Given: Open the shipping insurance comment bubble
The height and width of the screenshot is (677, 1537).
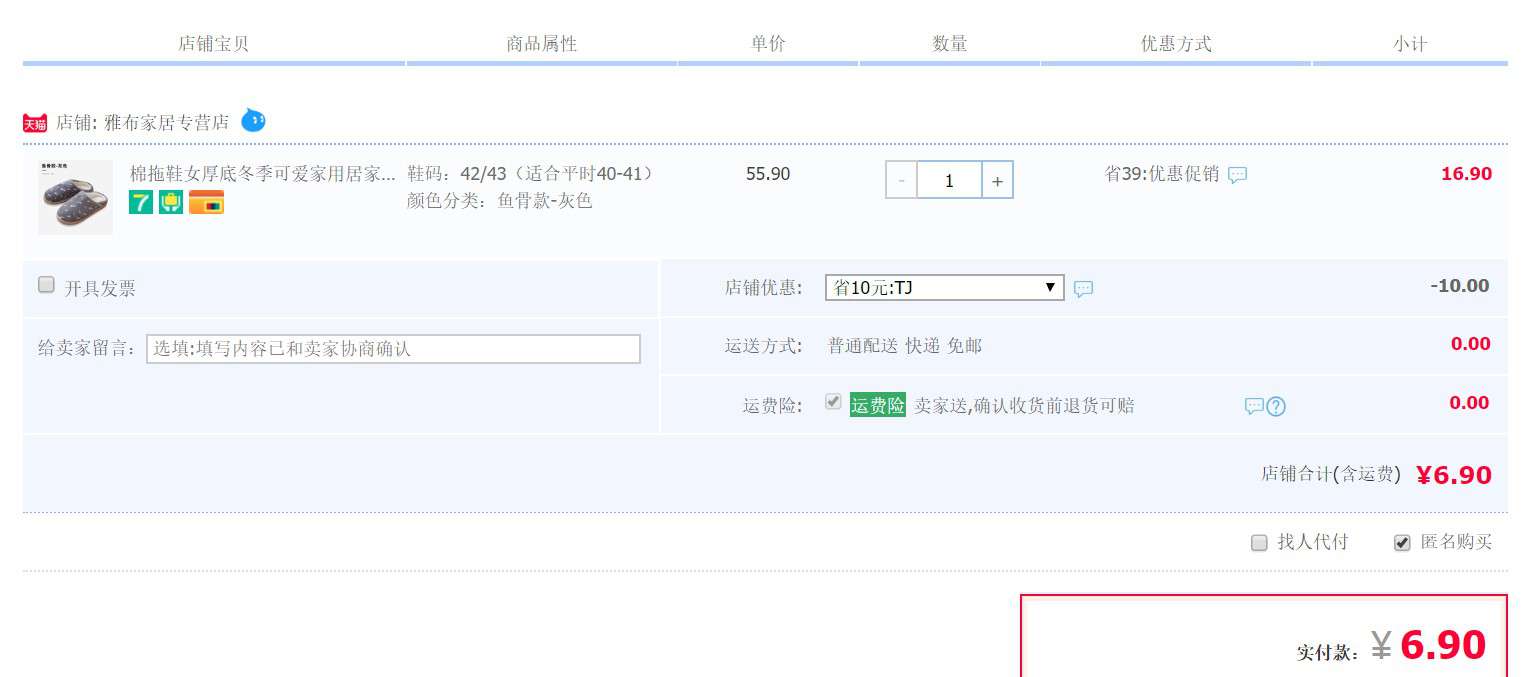Looking at the screenshot, I should click(1254, 404).
